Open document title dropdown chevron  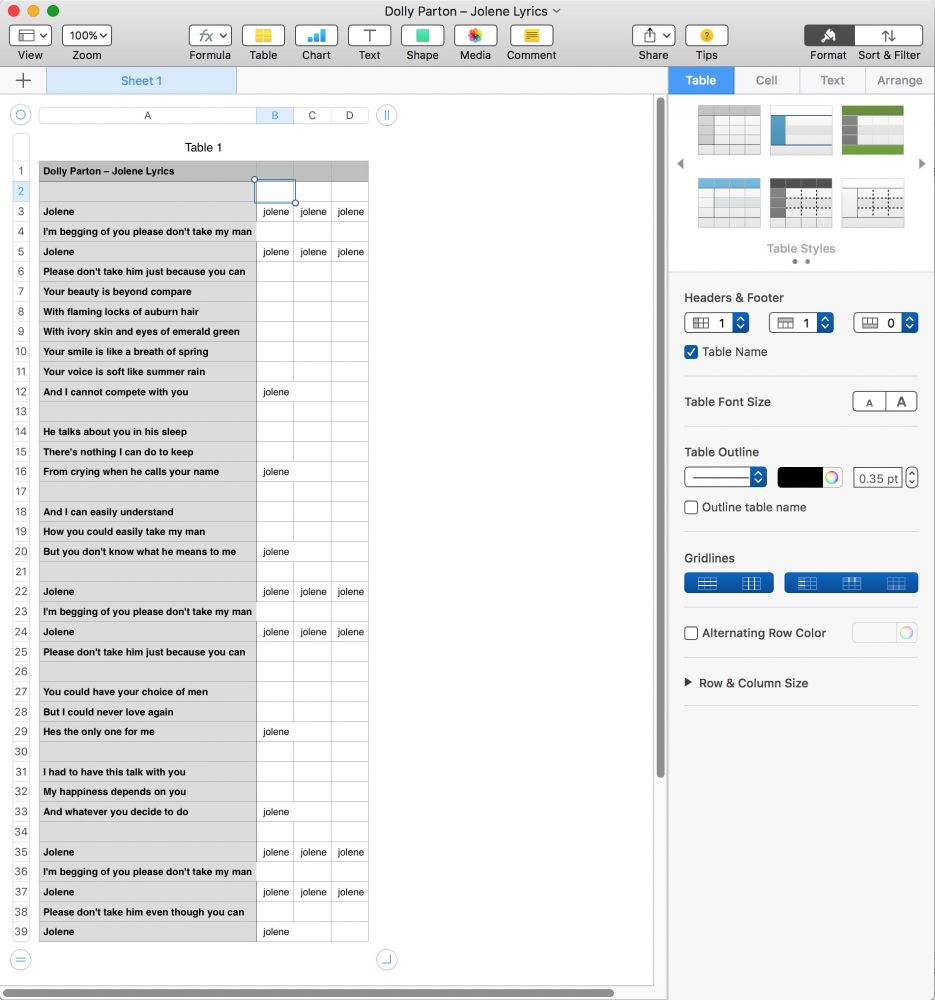pyautogui.click(x=556, y=11)
